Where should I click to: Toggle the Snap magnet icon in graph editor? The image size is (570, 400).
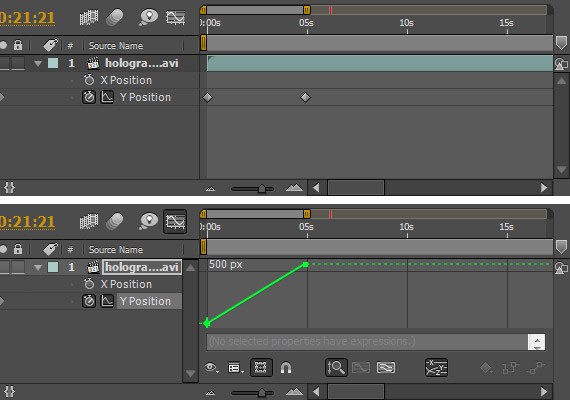(286, 368)
